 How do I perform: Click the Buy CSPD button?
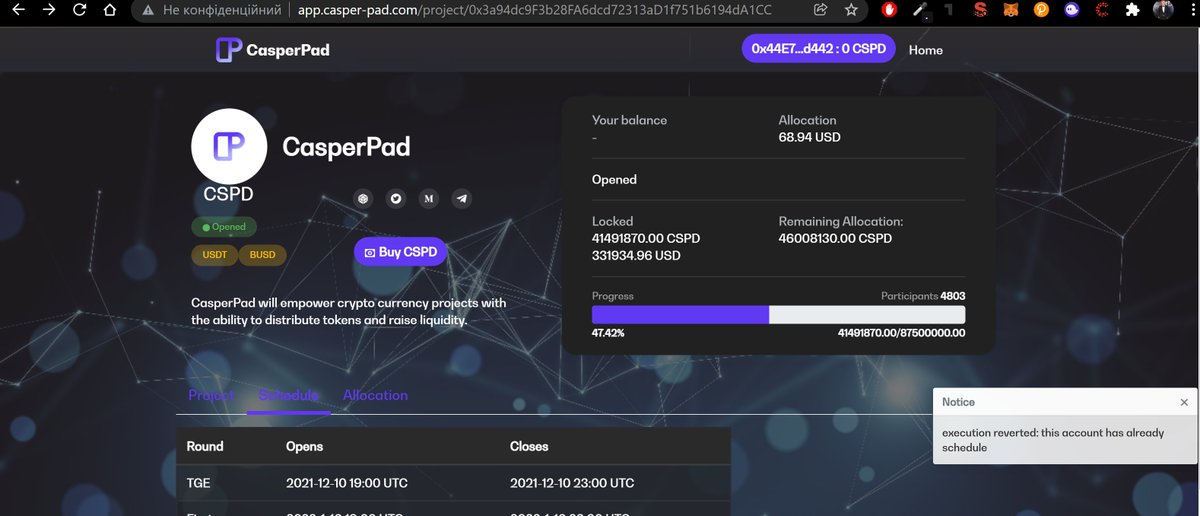400,252
